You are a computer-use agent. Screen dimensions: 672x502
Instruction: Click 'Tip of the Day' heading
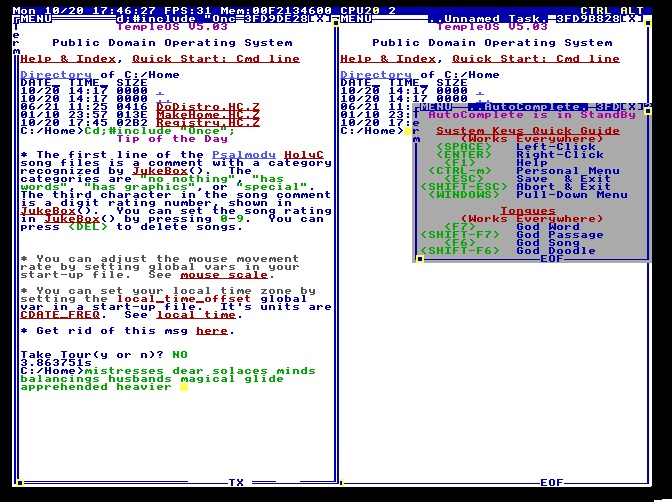point(172,139)
